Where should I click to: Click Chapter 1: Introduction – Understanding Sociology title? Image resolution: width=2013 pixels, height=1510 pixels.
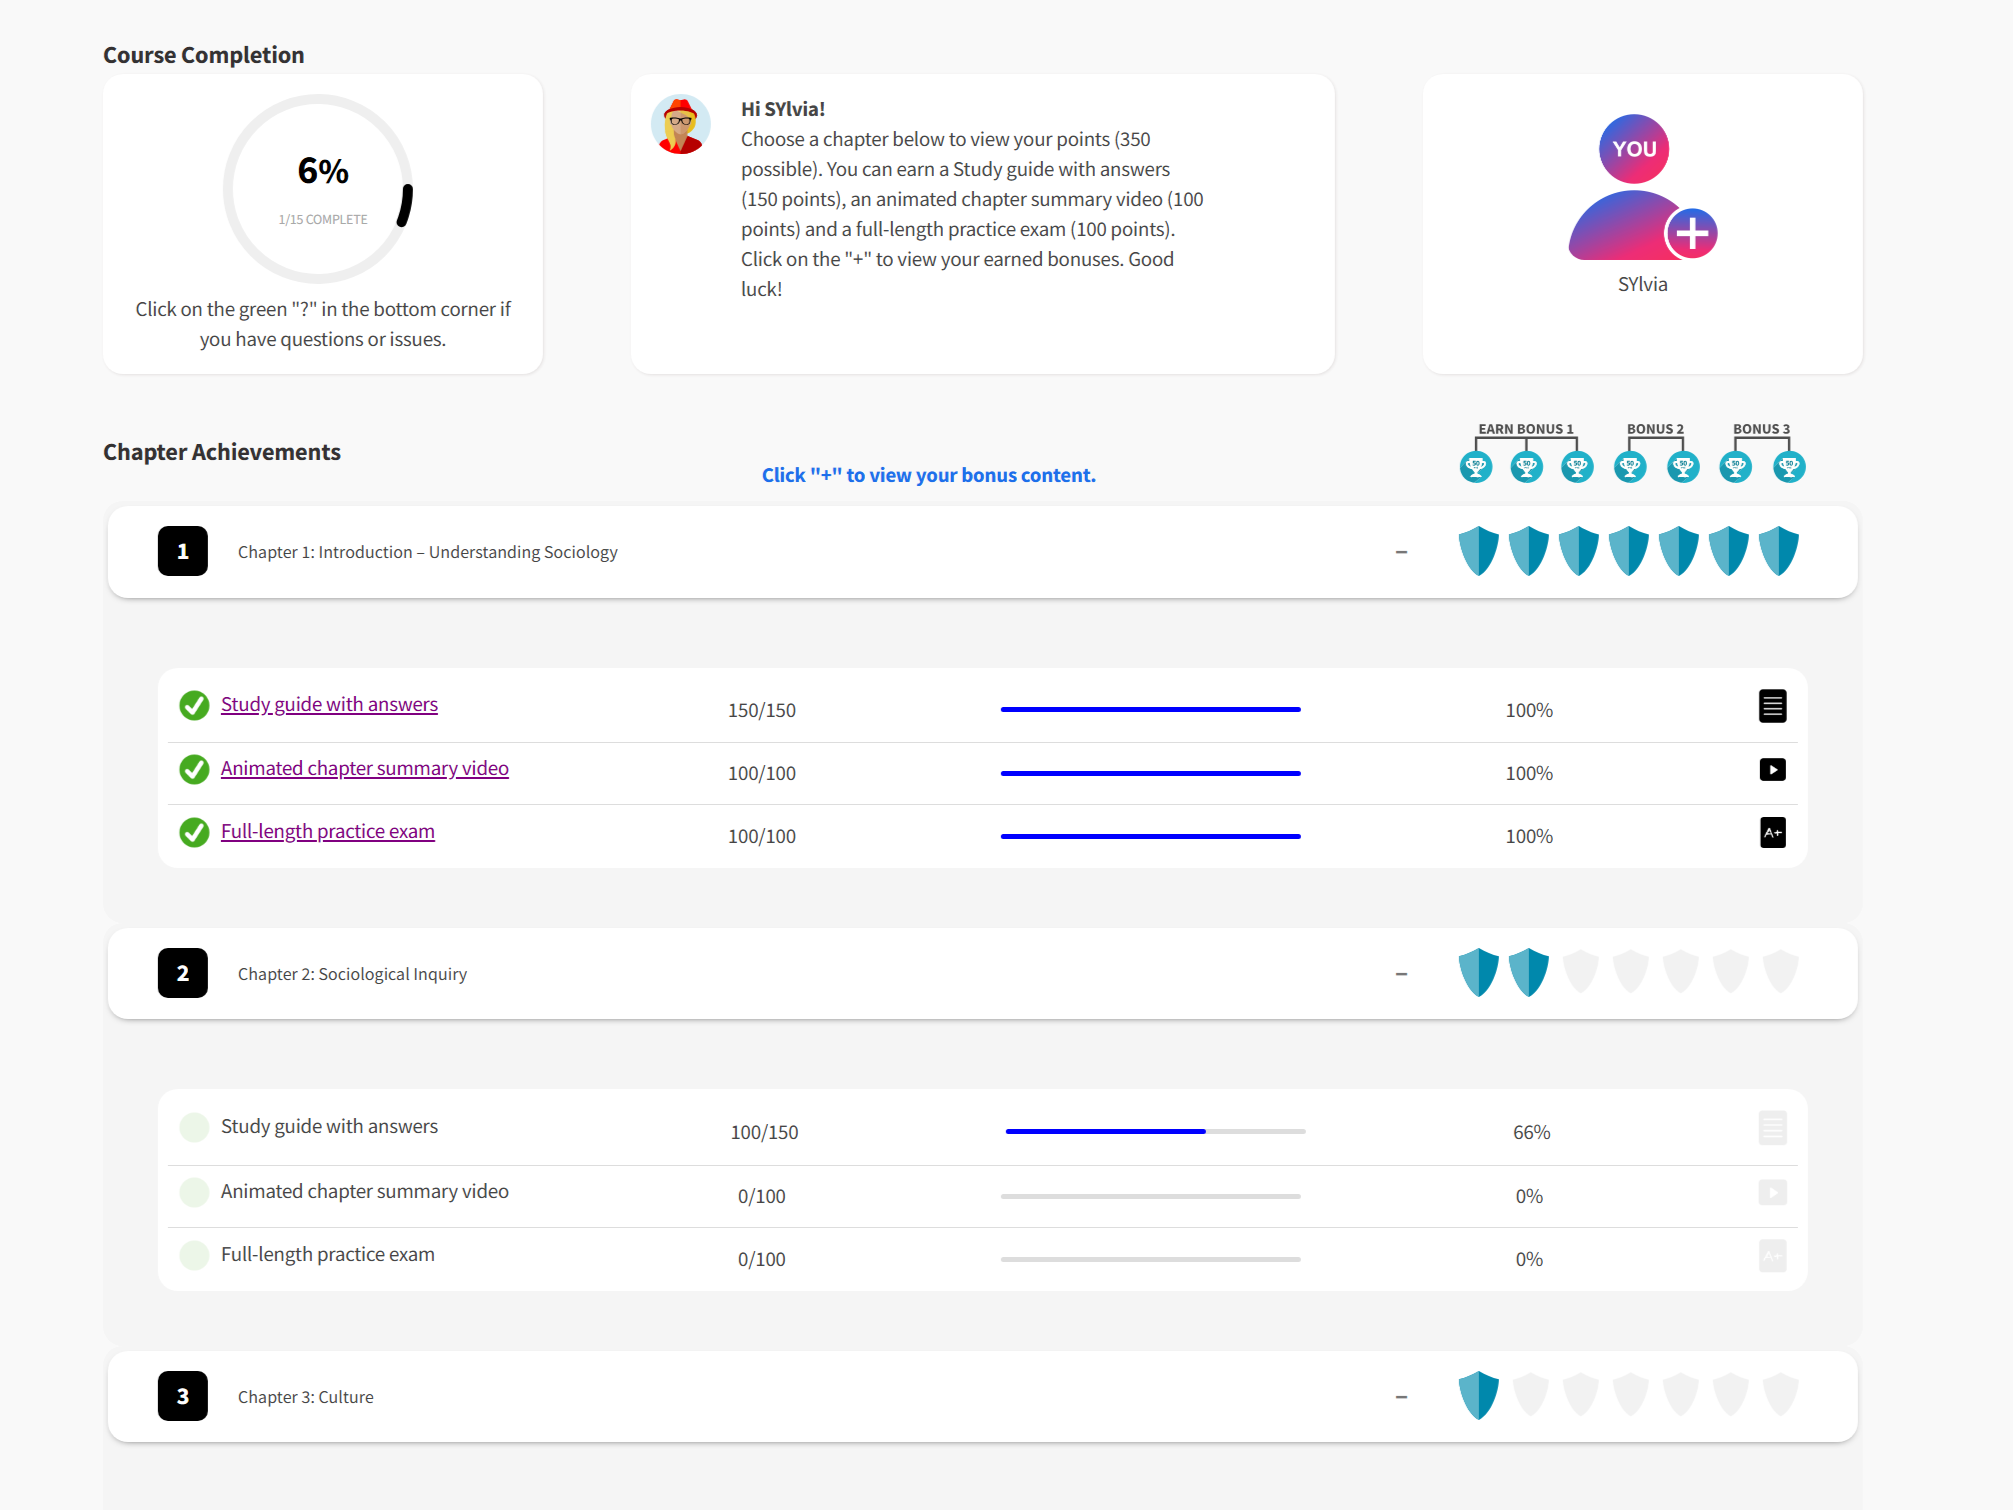[427, 552]
